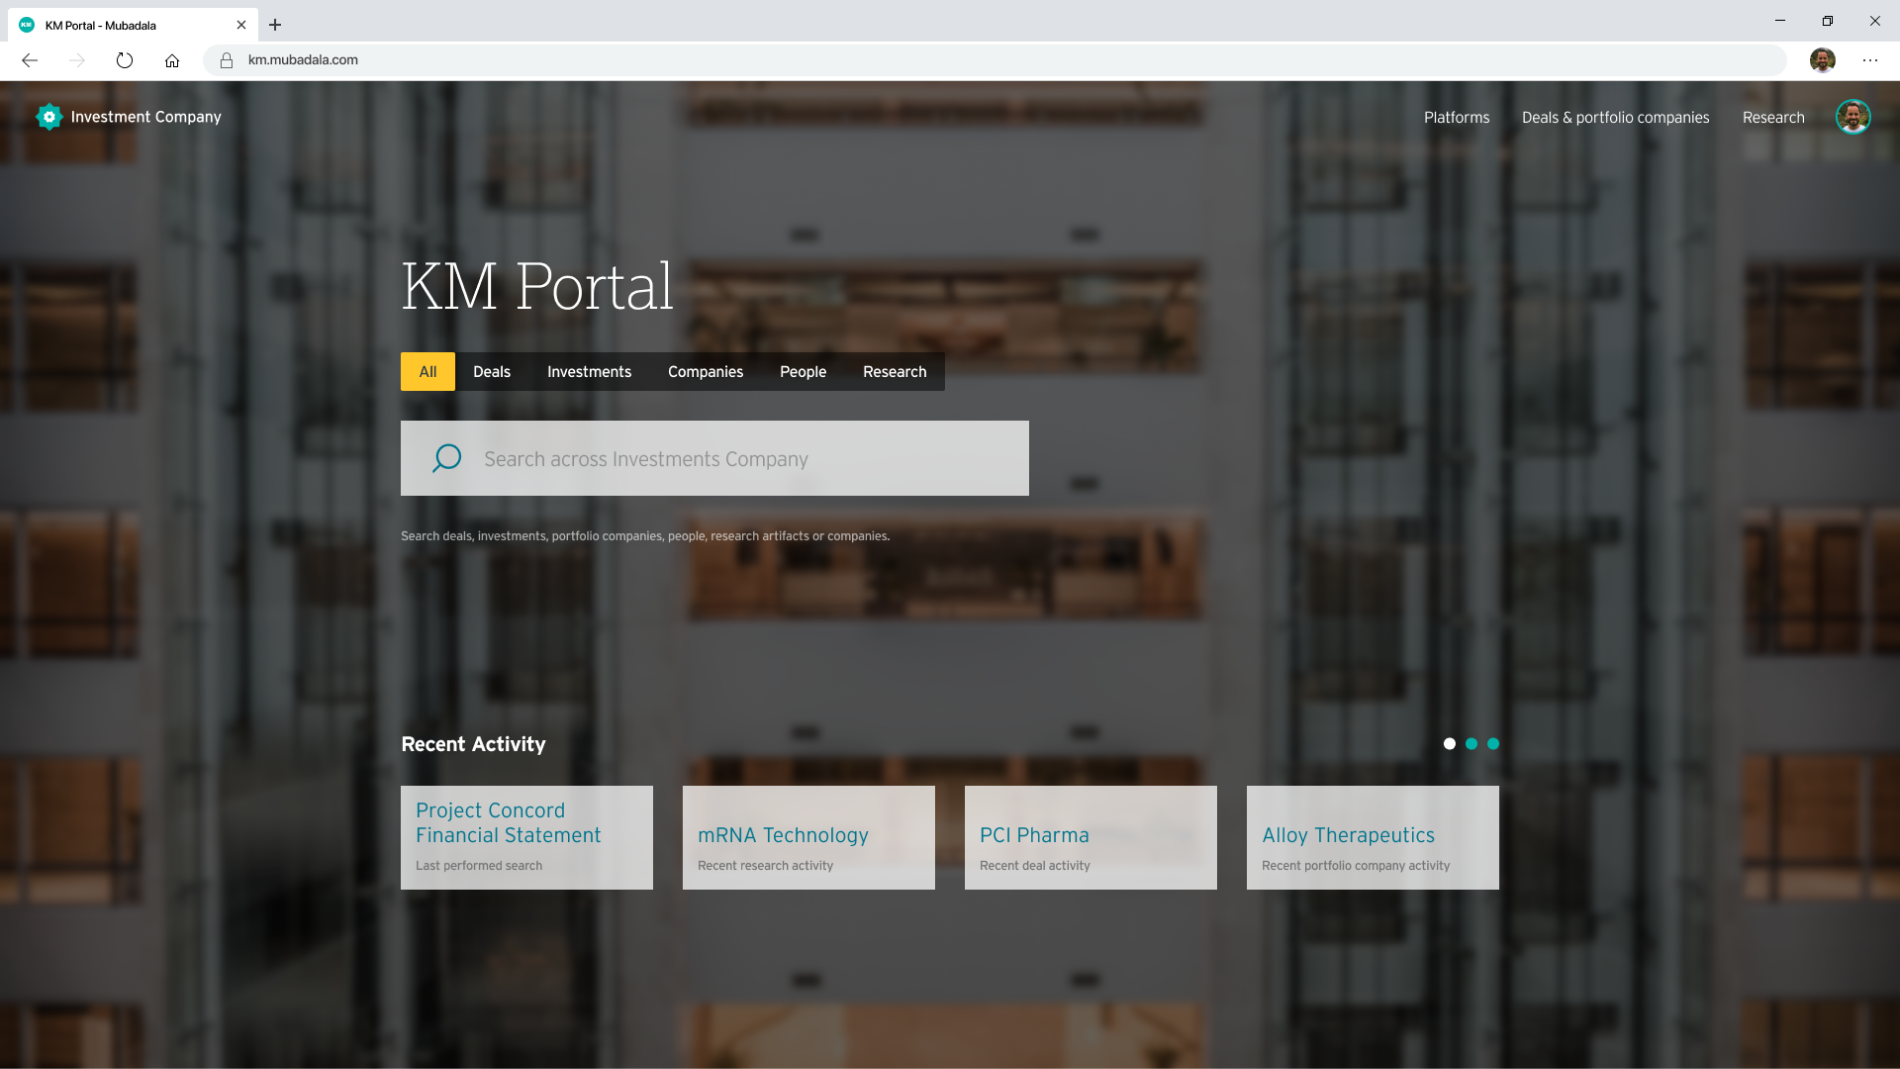Switch to second carousel page dot

pos(1471,744)
